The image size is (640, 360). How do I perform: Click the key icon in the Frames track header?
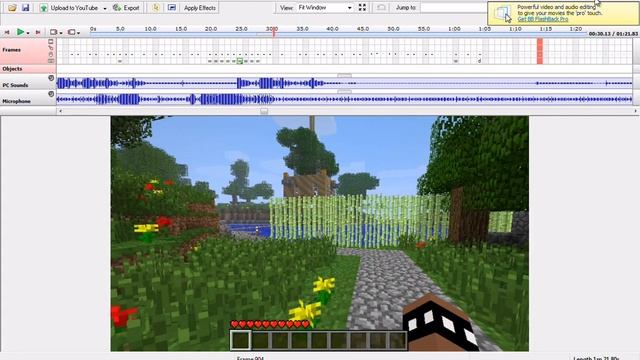pyautogui.click(x=51, y=48)
